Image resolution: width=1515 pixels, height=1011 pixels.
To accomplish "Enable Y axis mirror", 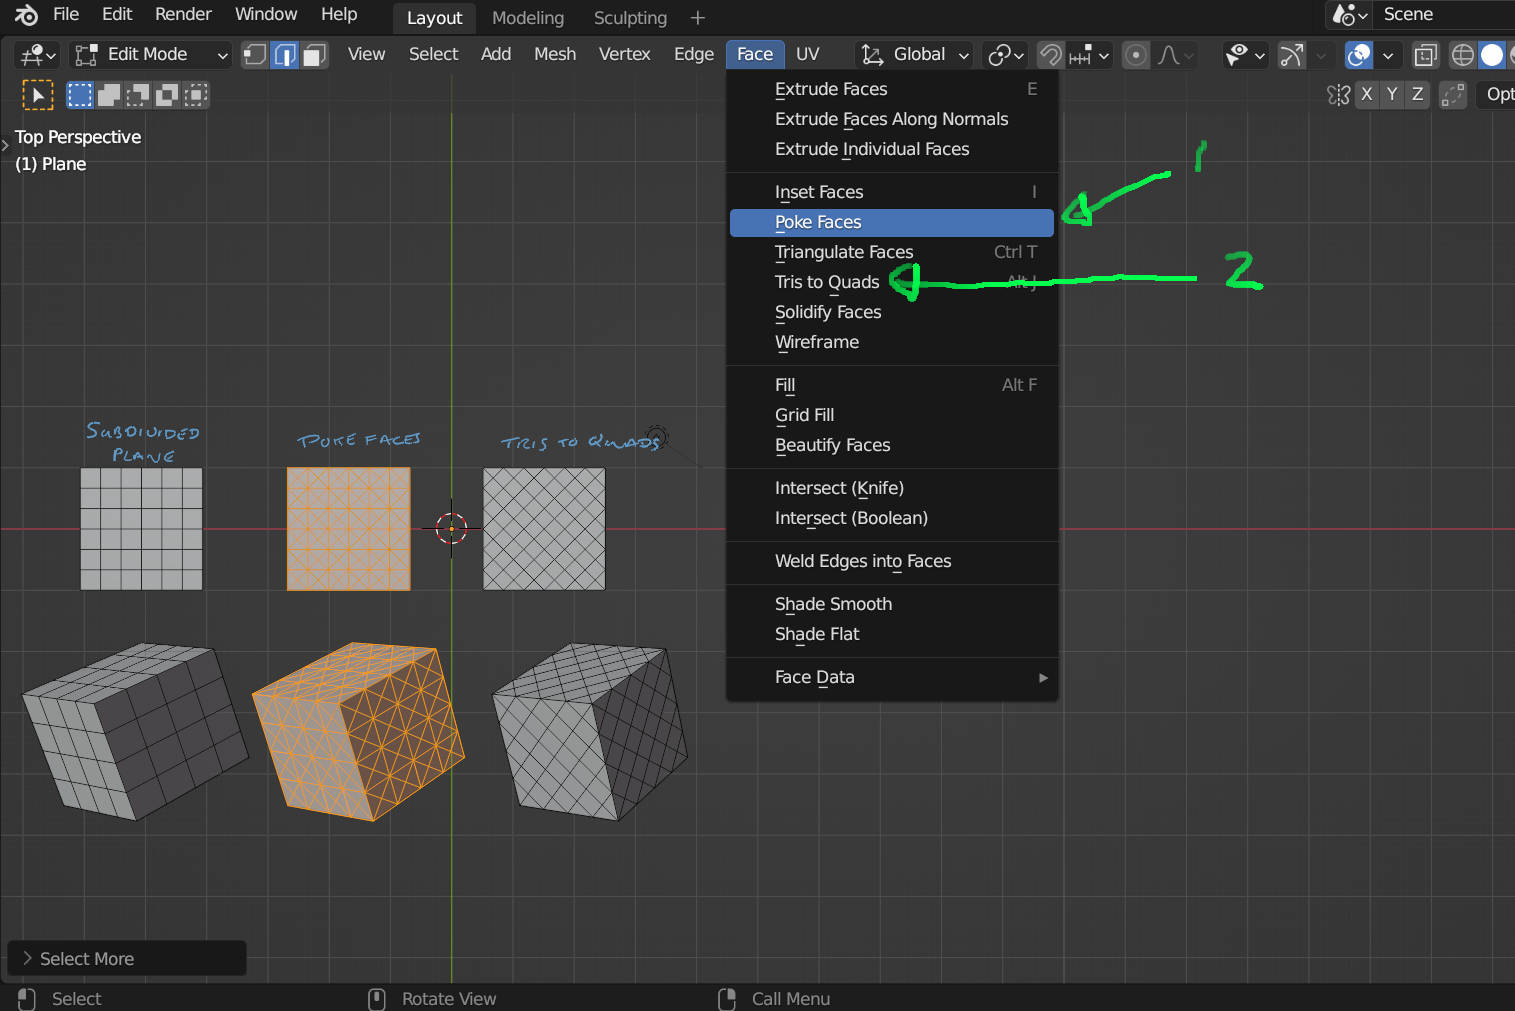I will click(x=1392, y=94).
